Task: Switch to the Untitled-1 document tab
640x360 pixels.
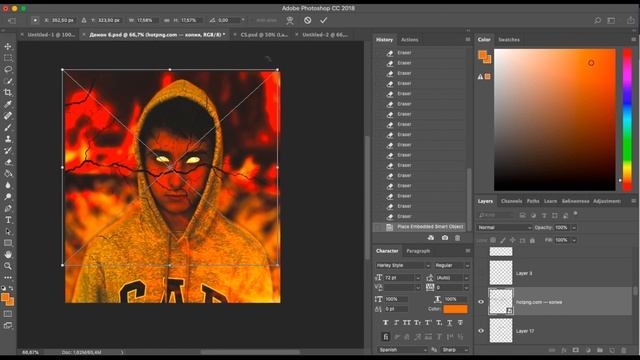Action: point(51,35)
